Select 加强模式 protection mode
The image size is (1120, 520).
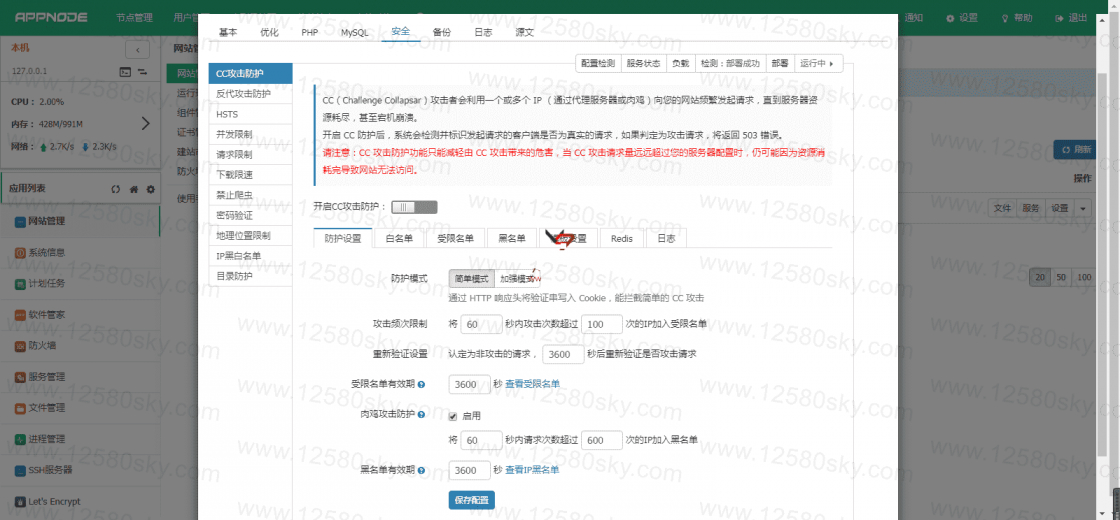pyautogui.click(x=517, y=279)
